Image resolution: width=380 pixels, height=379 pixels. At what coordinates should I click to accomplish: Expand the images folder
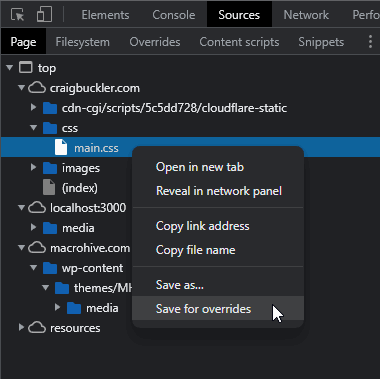pos(33,168)
